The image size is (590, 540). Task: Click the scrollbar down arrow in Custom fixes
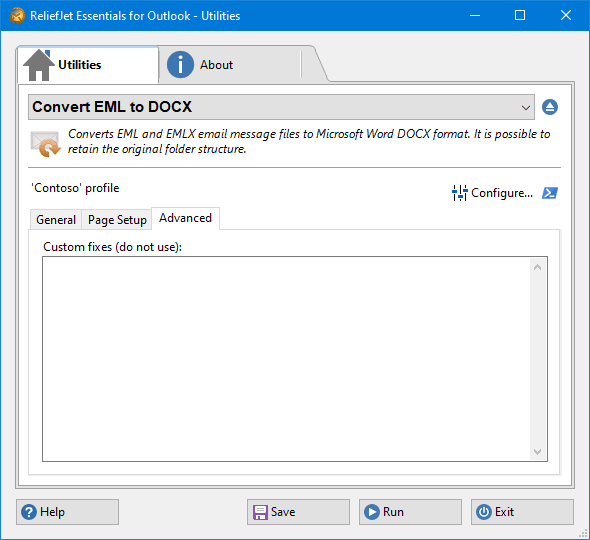point(537,451)
